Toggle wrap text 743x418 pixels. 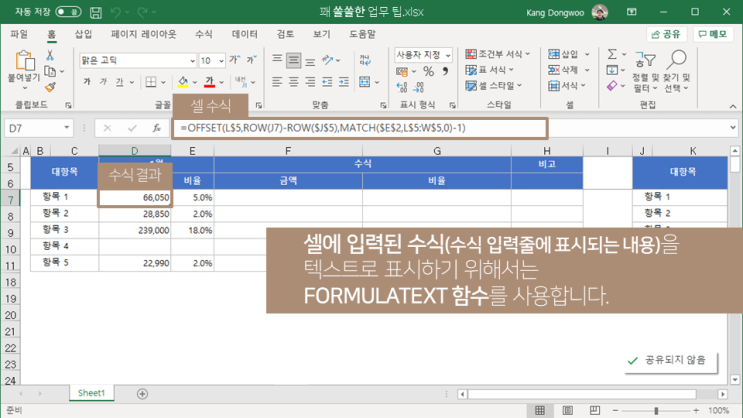click(x=365, y=60)
